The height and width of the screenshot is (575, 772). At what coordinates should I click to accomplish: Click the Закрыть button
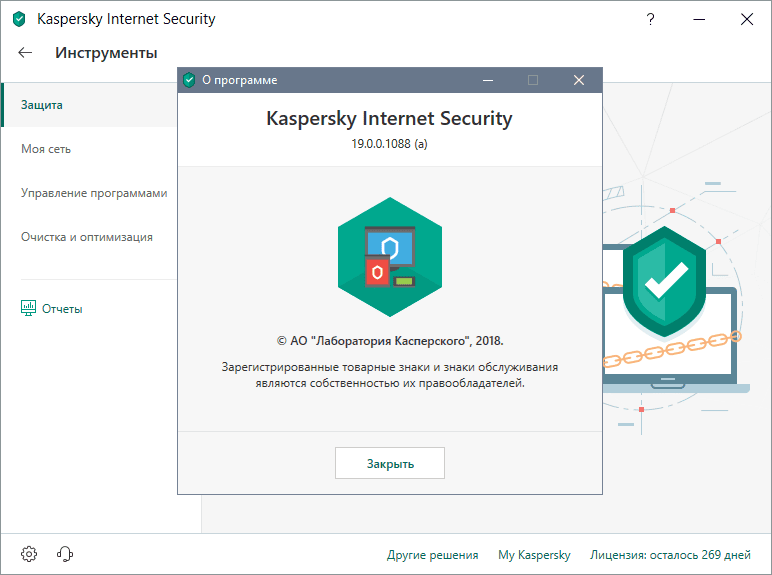pyautogui.click(x=390, y=463)
